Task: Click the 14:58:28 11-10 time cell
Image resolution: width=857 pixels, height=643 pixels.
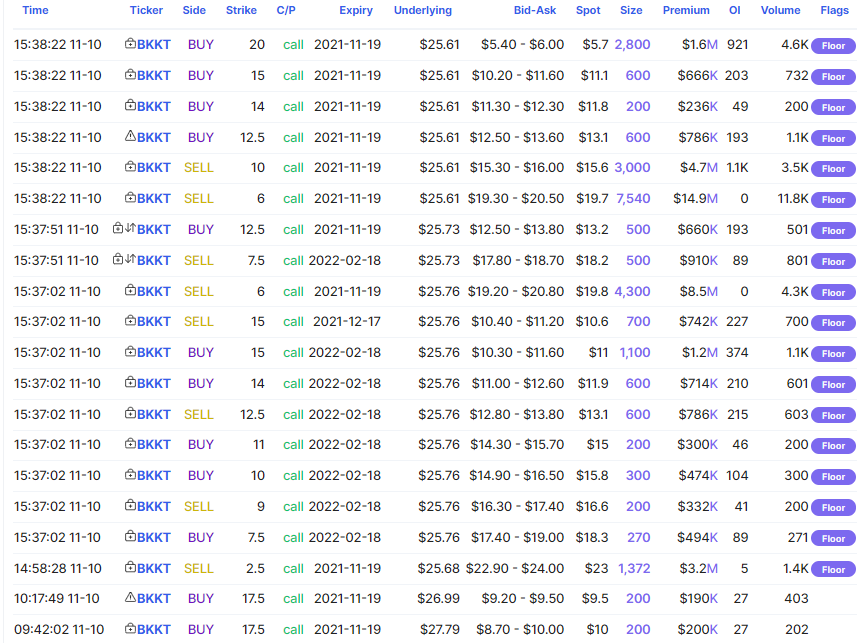Action: click(x=57, y=569)
